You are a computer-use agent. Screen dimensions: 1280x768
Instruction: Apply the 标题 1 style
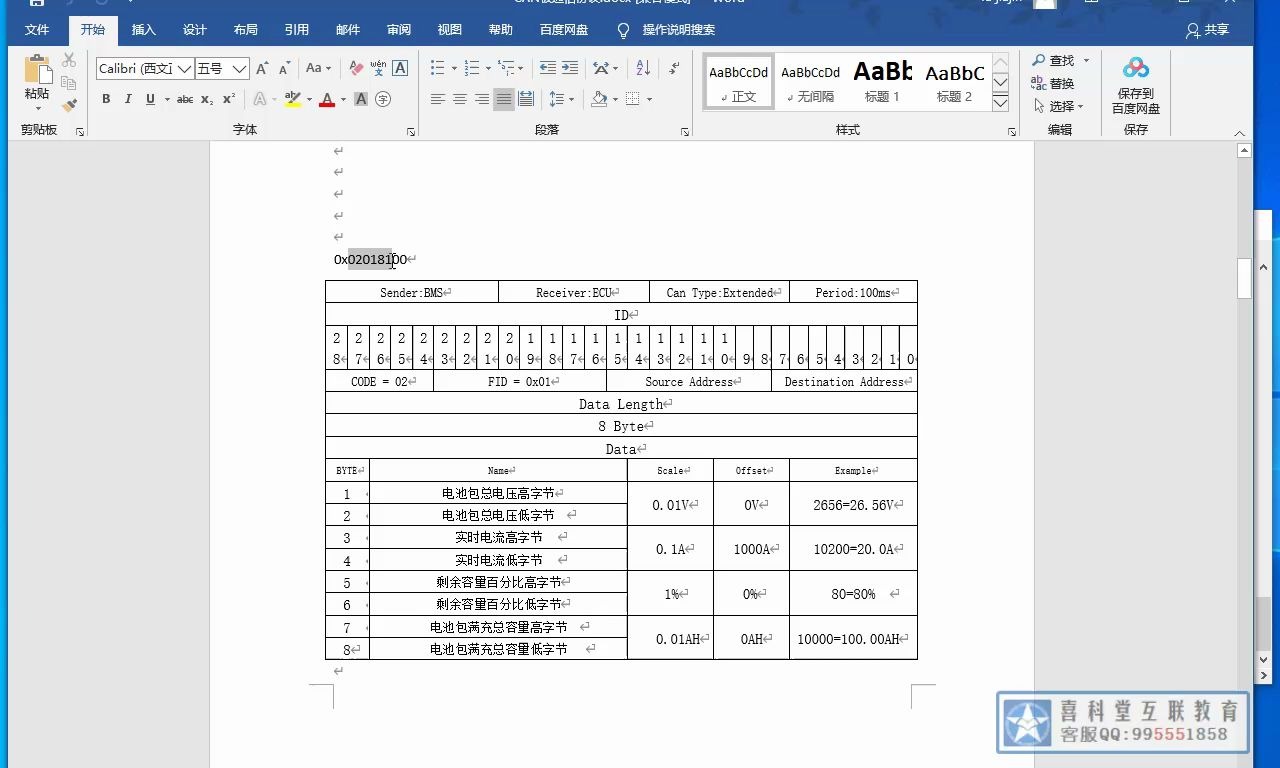coord(883,82)
